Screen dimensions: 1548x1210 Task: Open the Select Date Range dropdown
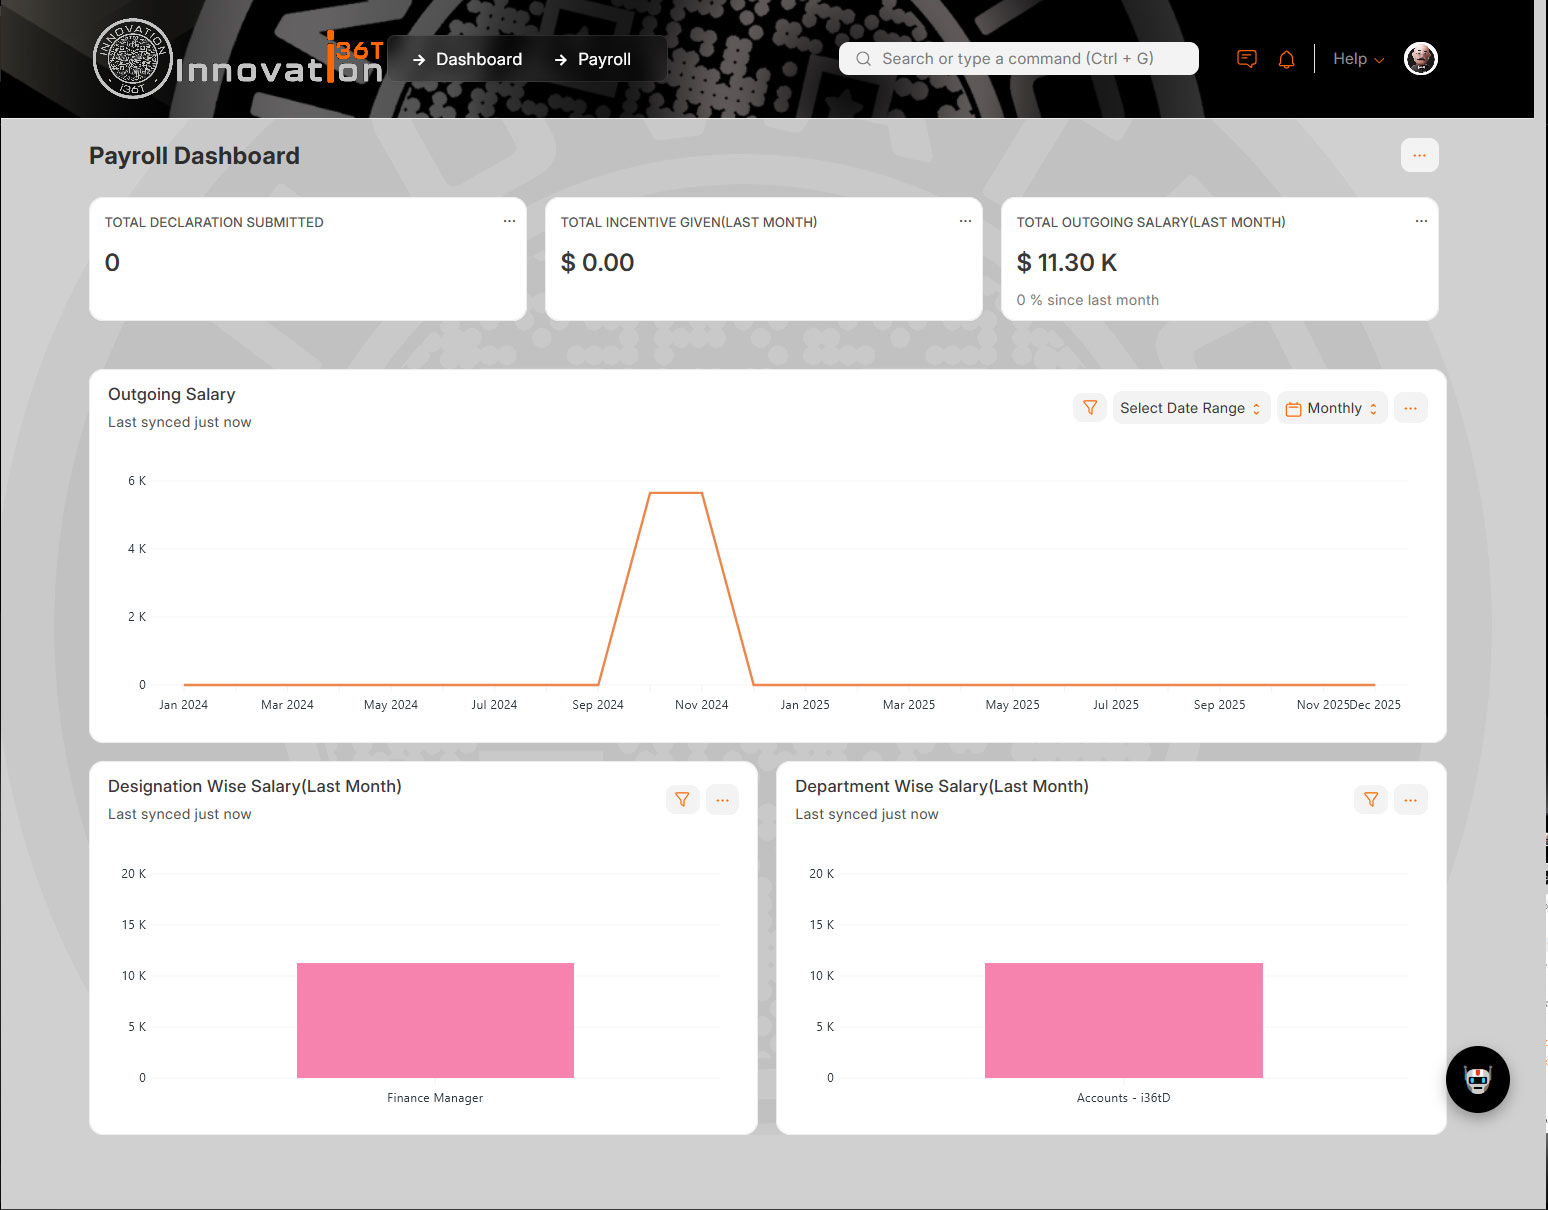[x=1190, y=408]
